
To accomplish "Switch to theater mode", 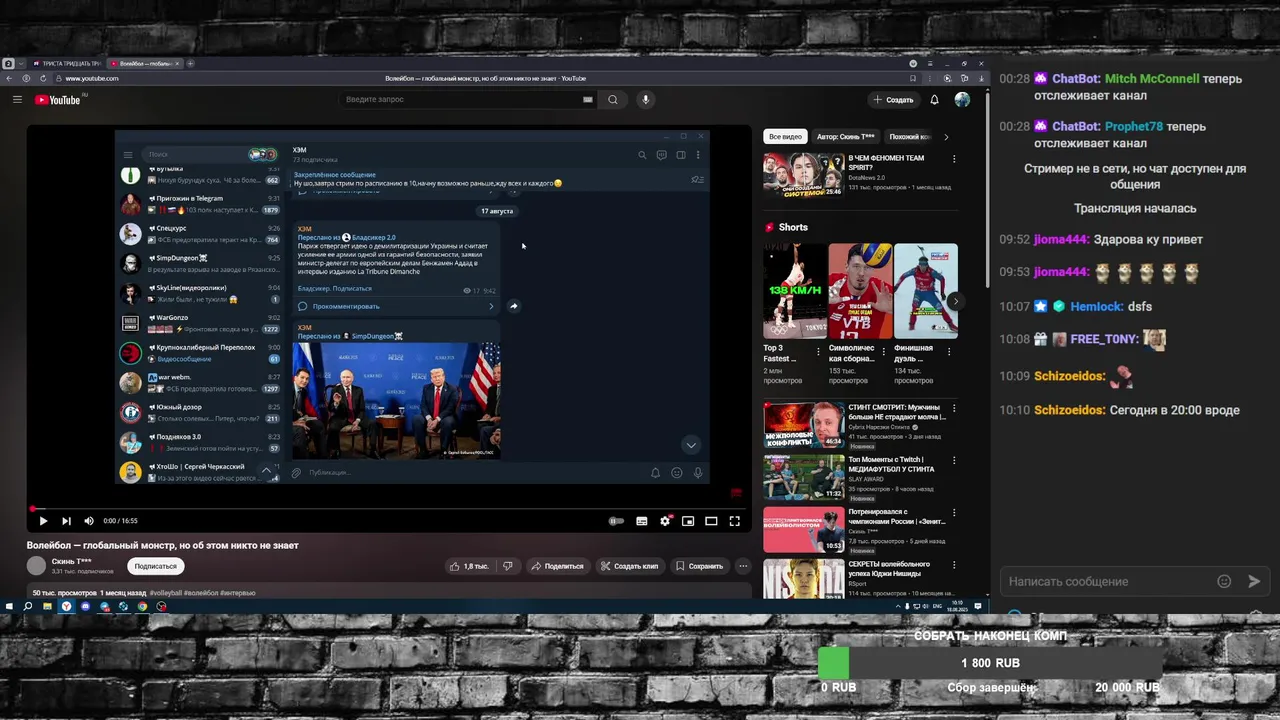I will tap(711, 521).
